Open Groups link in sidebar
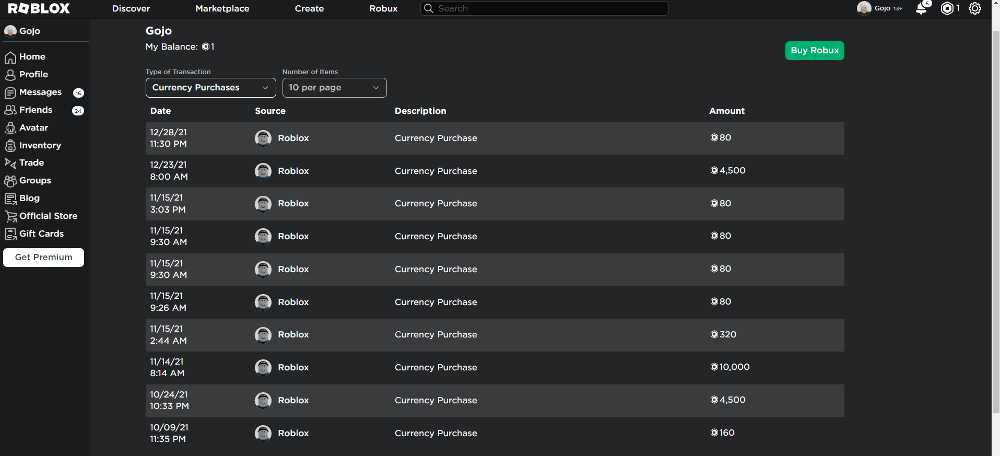Image resolution: width=1000 pixels, height=456 pixels. coord(35,180)
